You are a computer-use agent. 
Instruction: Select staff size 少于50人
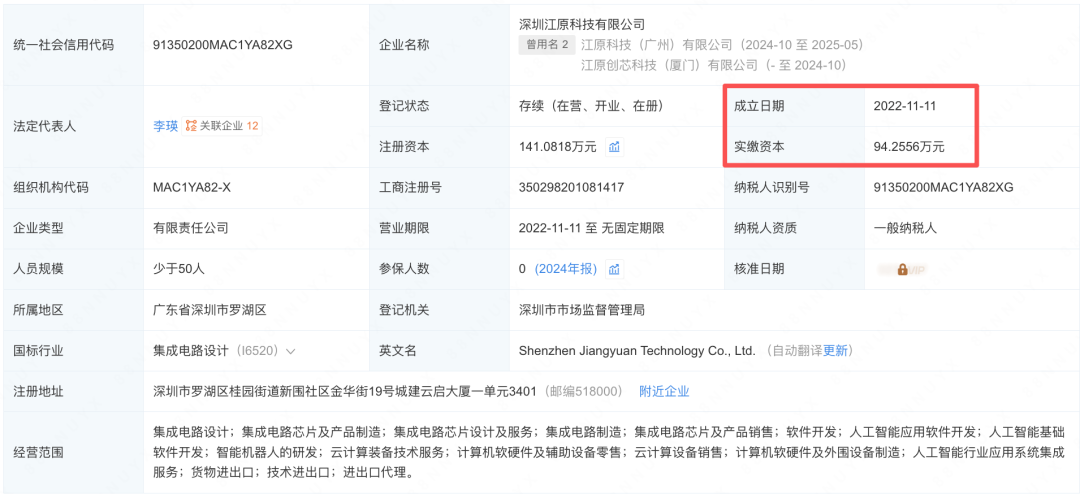tap(178, 269)
